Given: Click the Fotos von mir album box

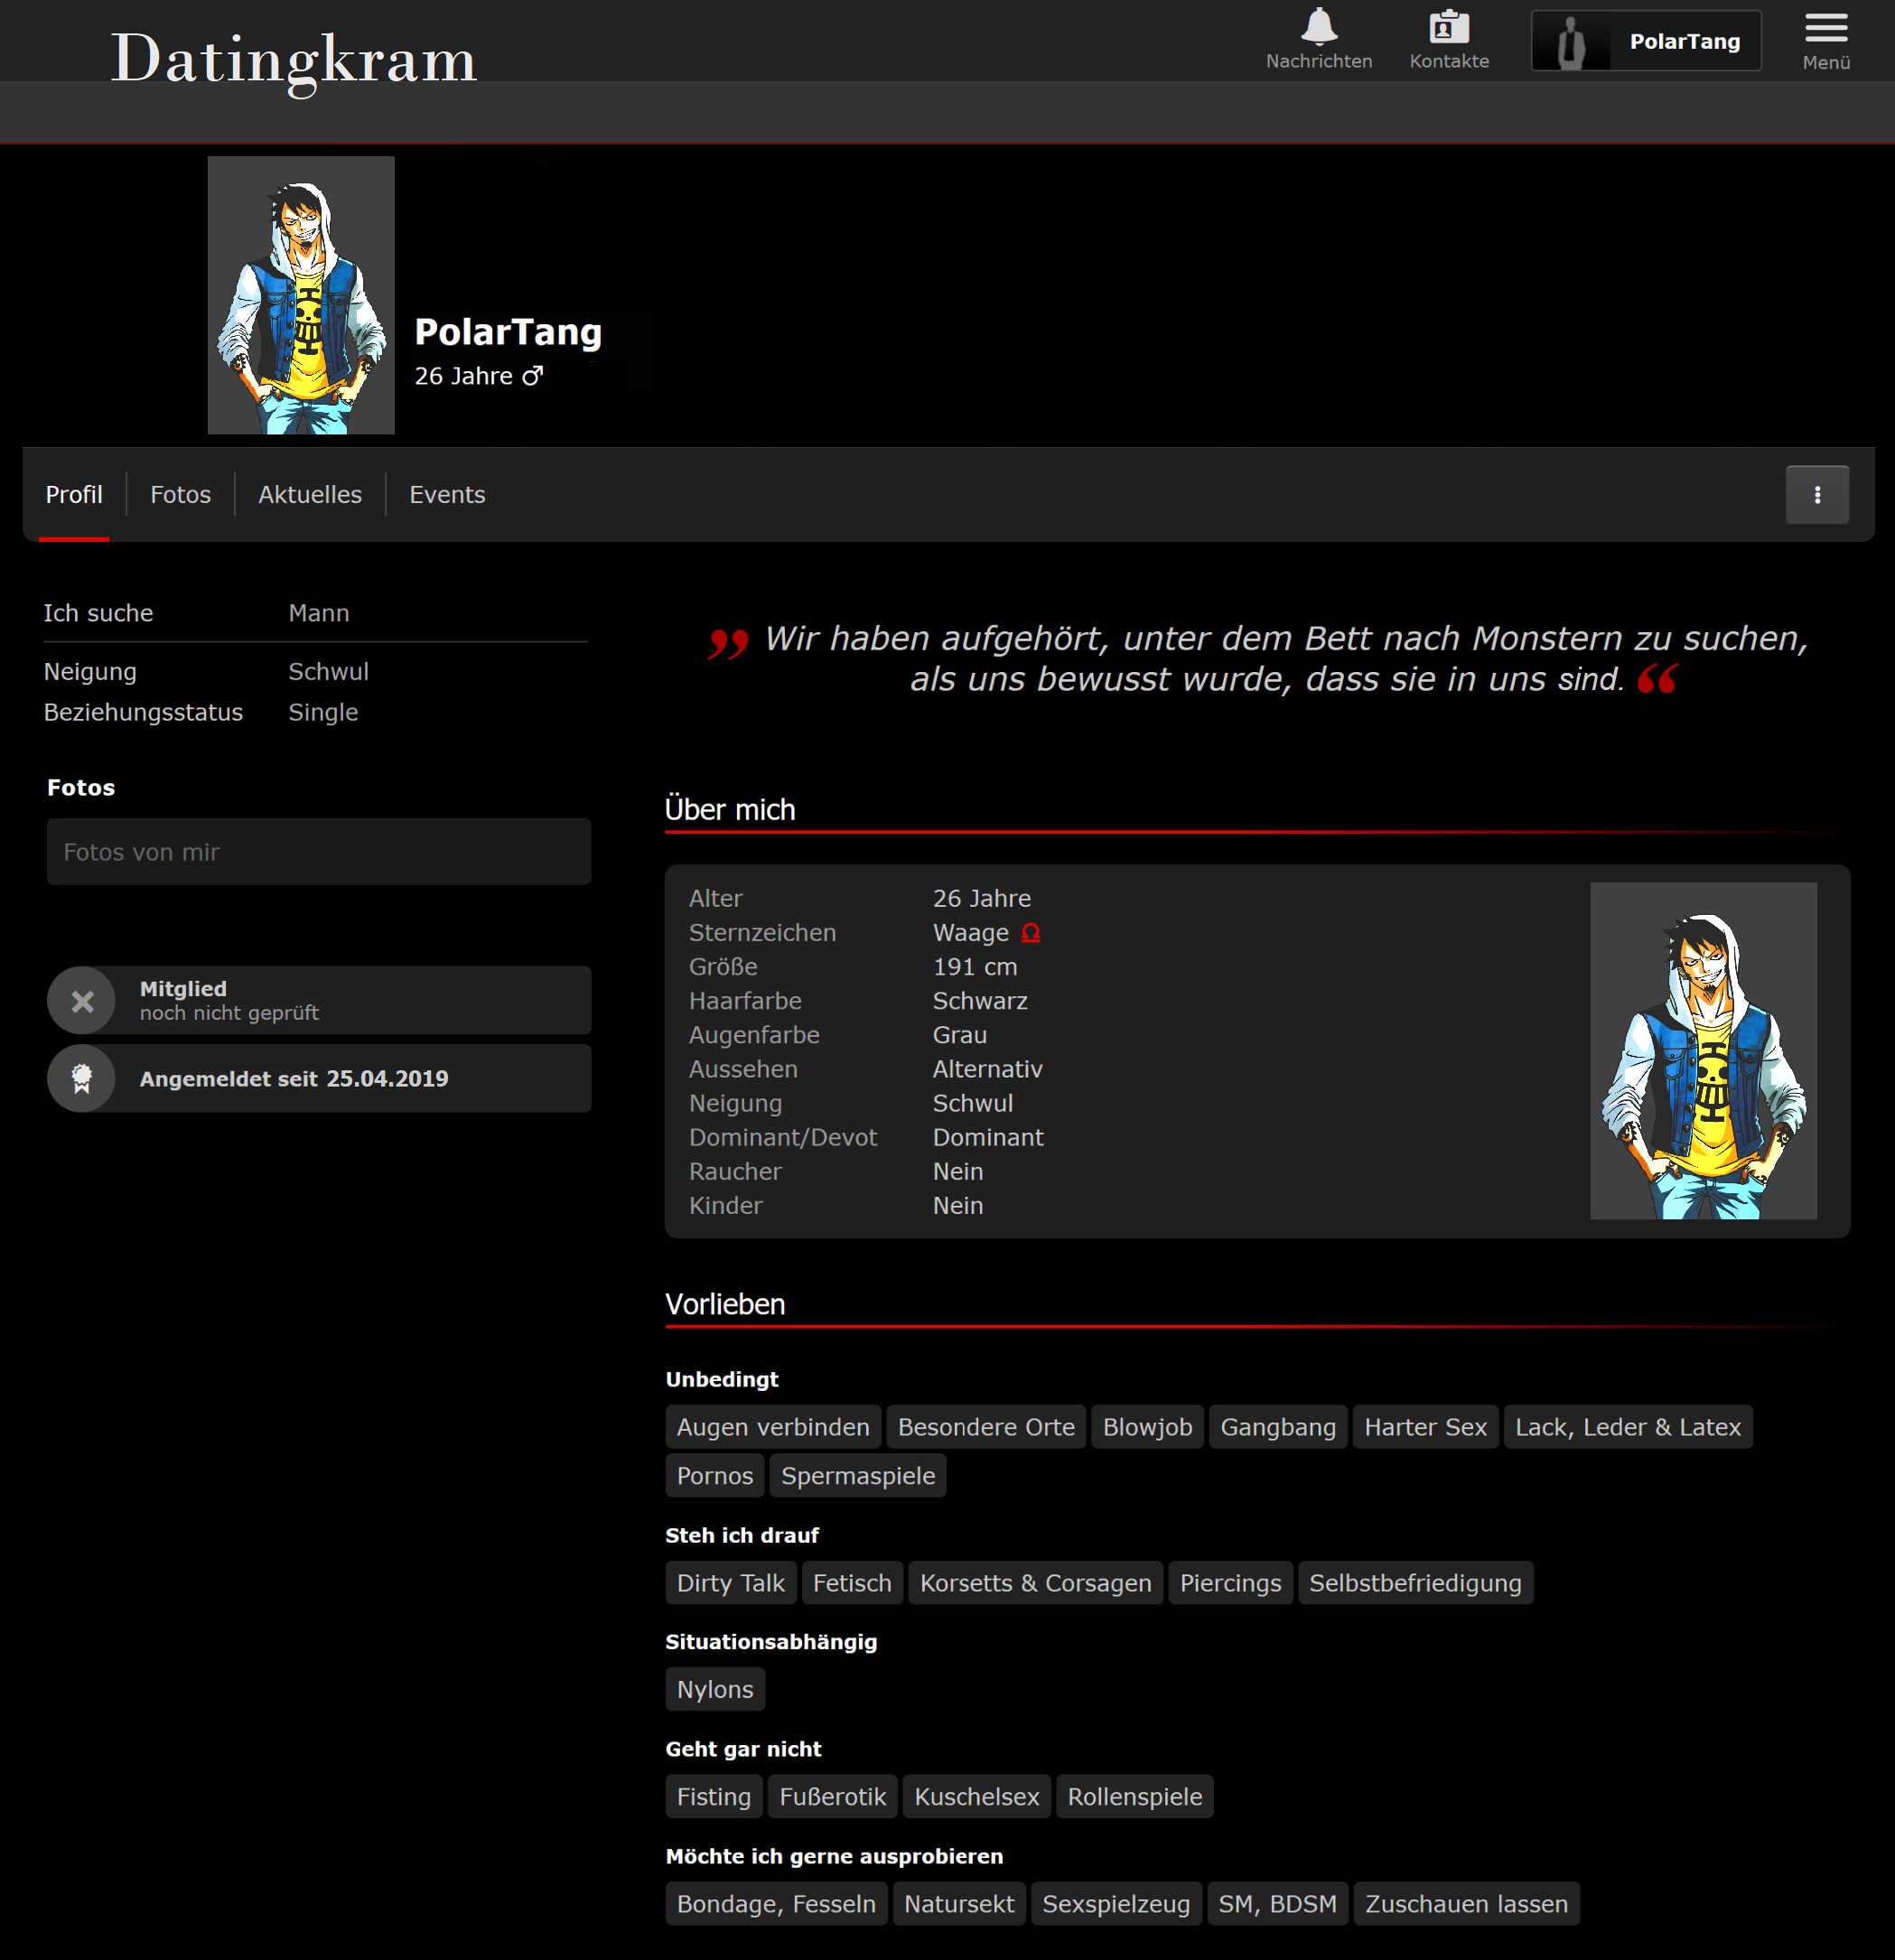Looking at the screenshot, I should coord(319,852).
